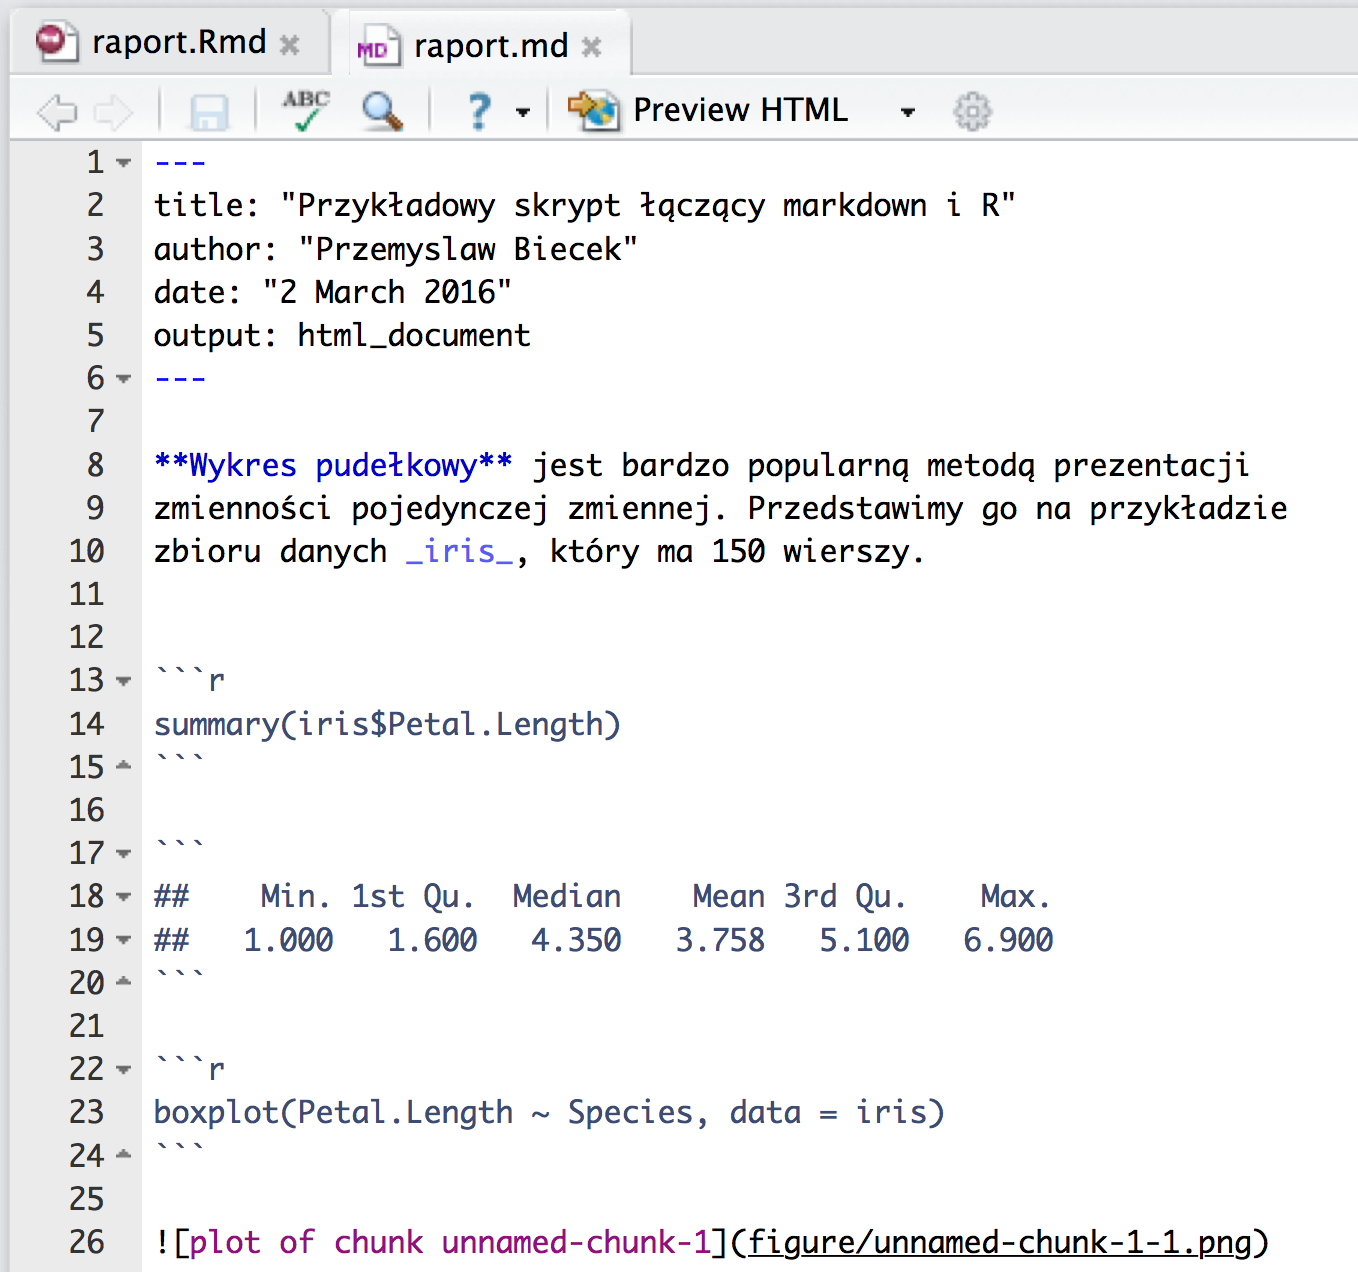Open find and replace magnifier

pyautogui.click(x=382, y=111)
